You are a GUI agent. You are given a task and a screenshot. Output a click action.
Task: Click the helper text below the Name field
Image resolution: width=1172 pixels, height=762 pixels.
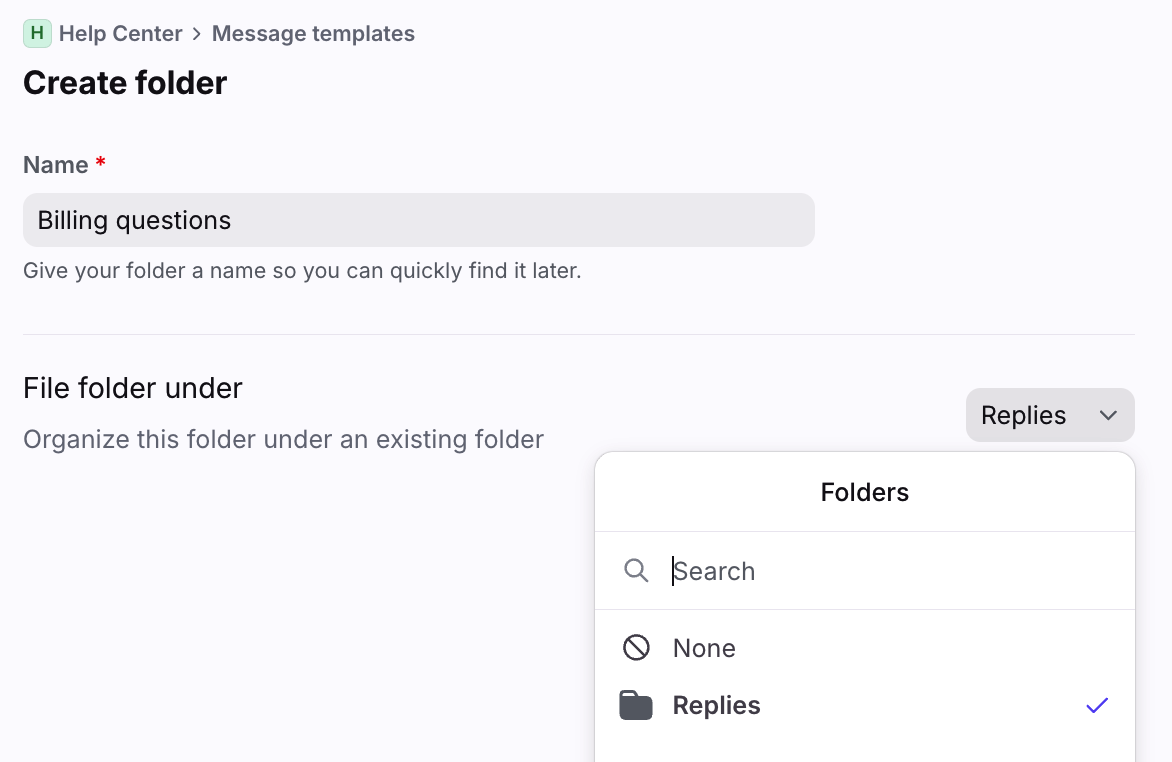301,271
